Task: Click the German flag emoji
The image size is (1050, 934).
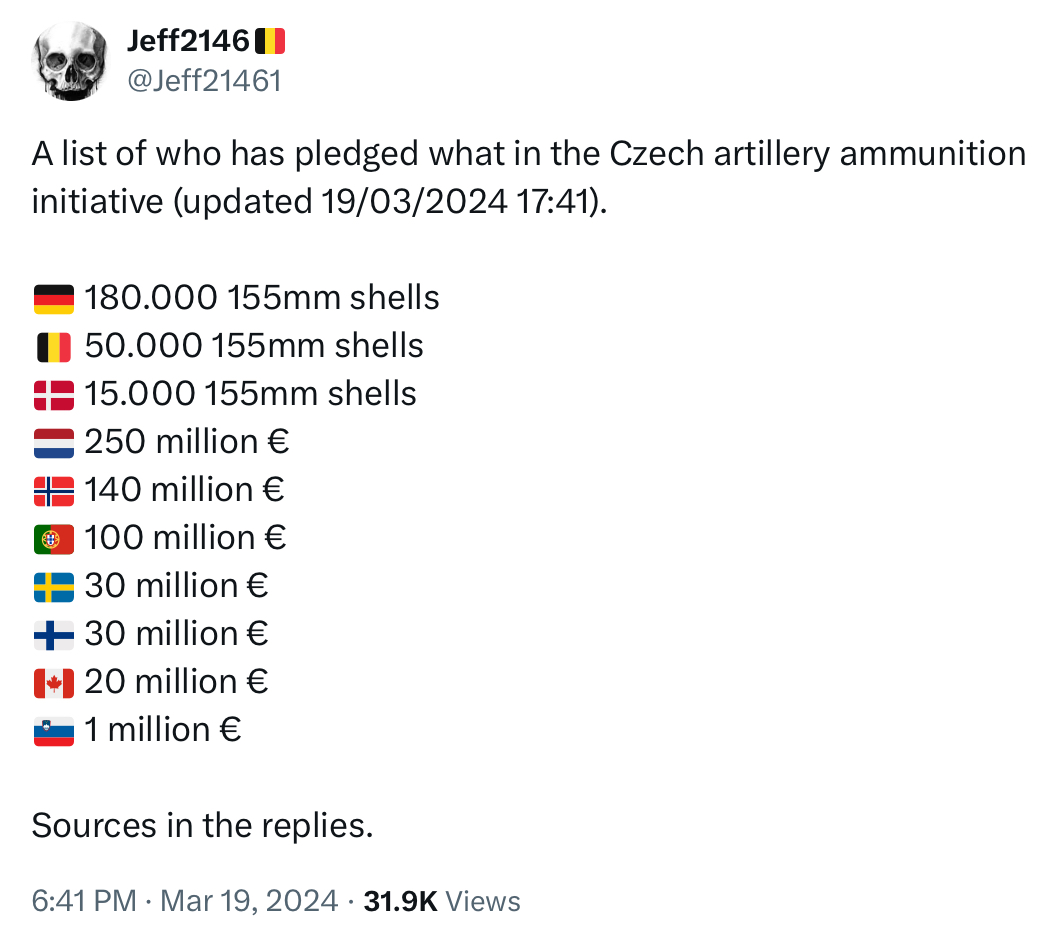Action: pos(54,298)
